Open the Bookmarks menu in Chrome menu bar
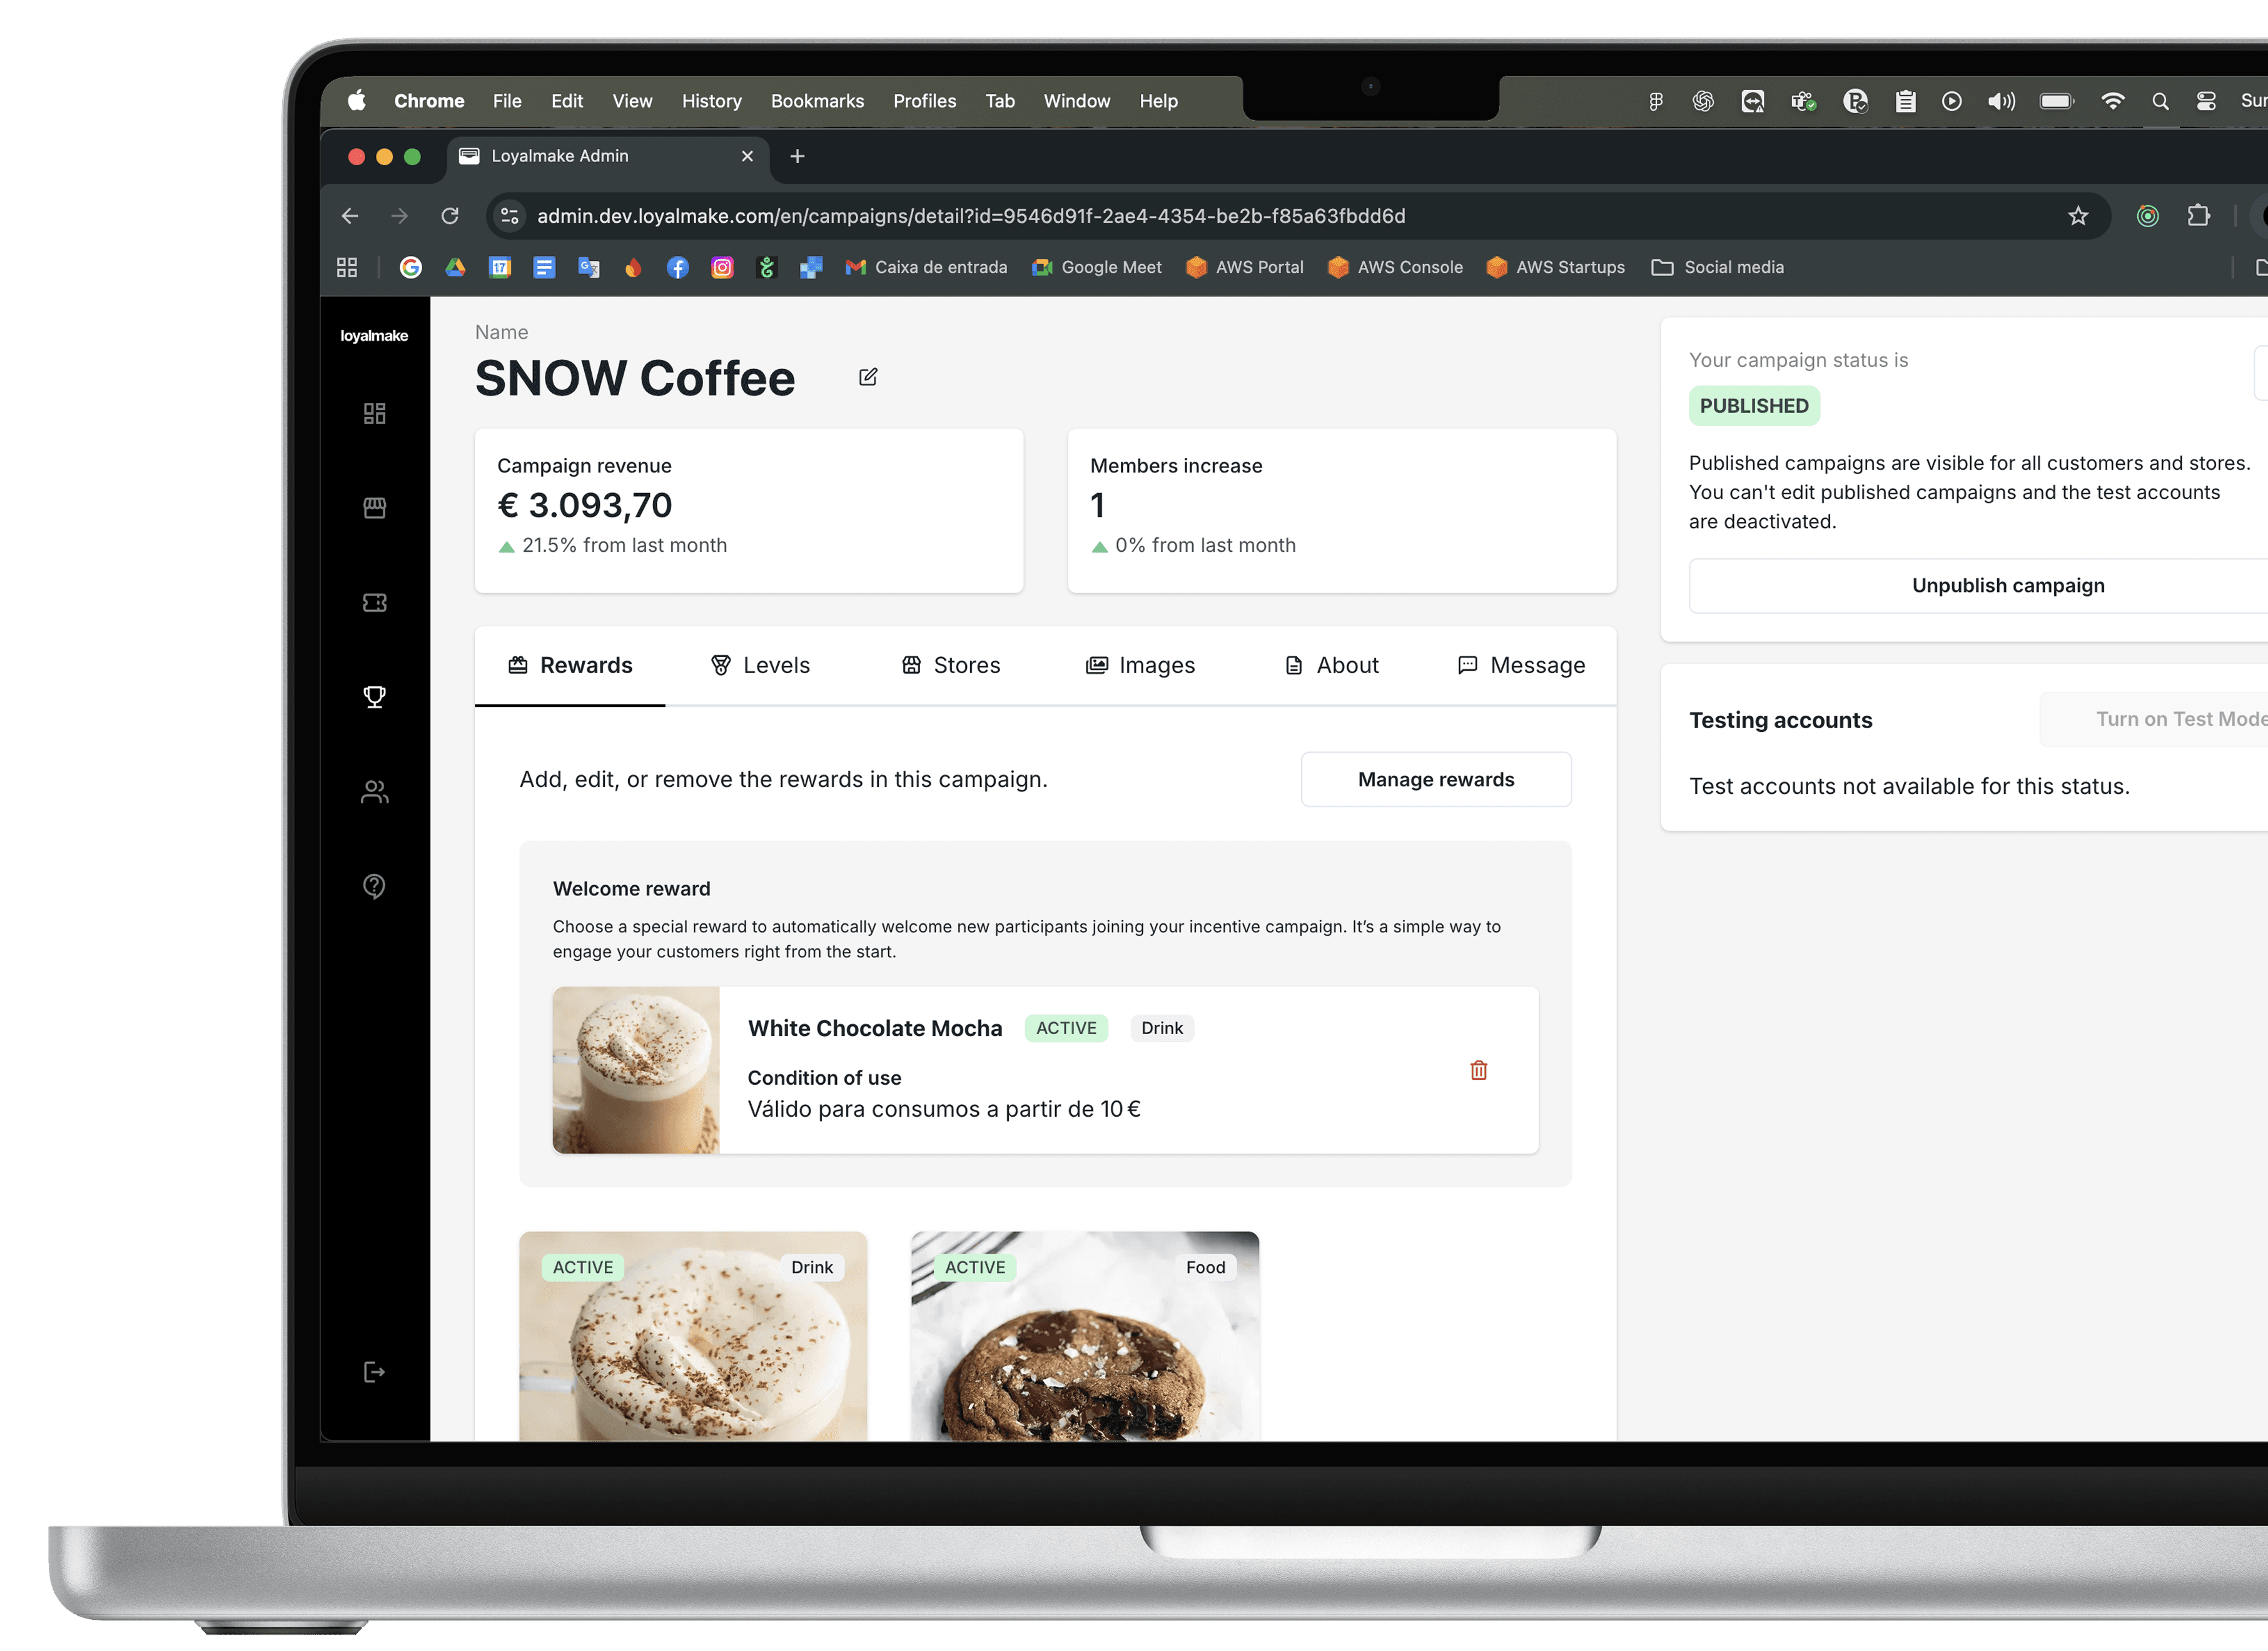The image size is (2268, 1651). coord(817,101)
